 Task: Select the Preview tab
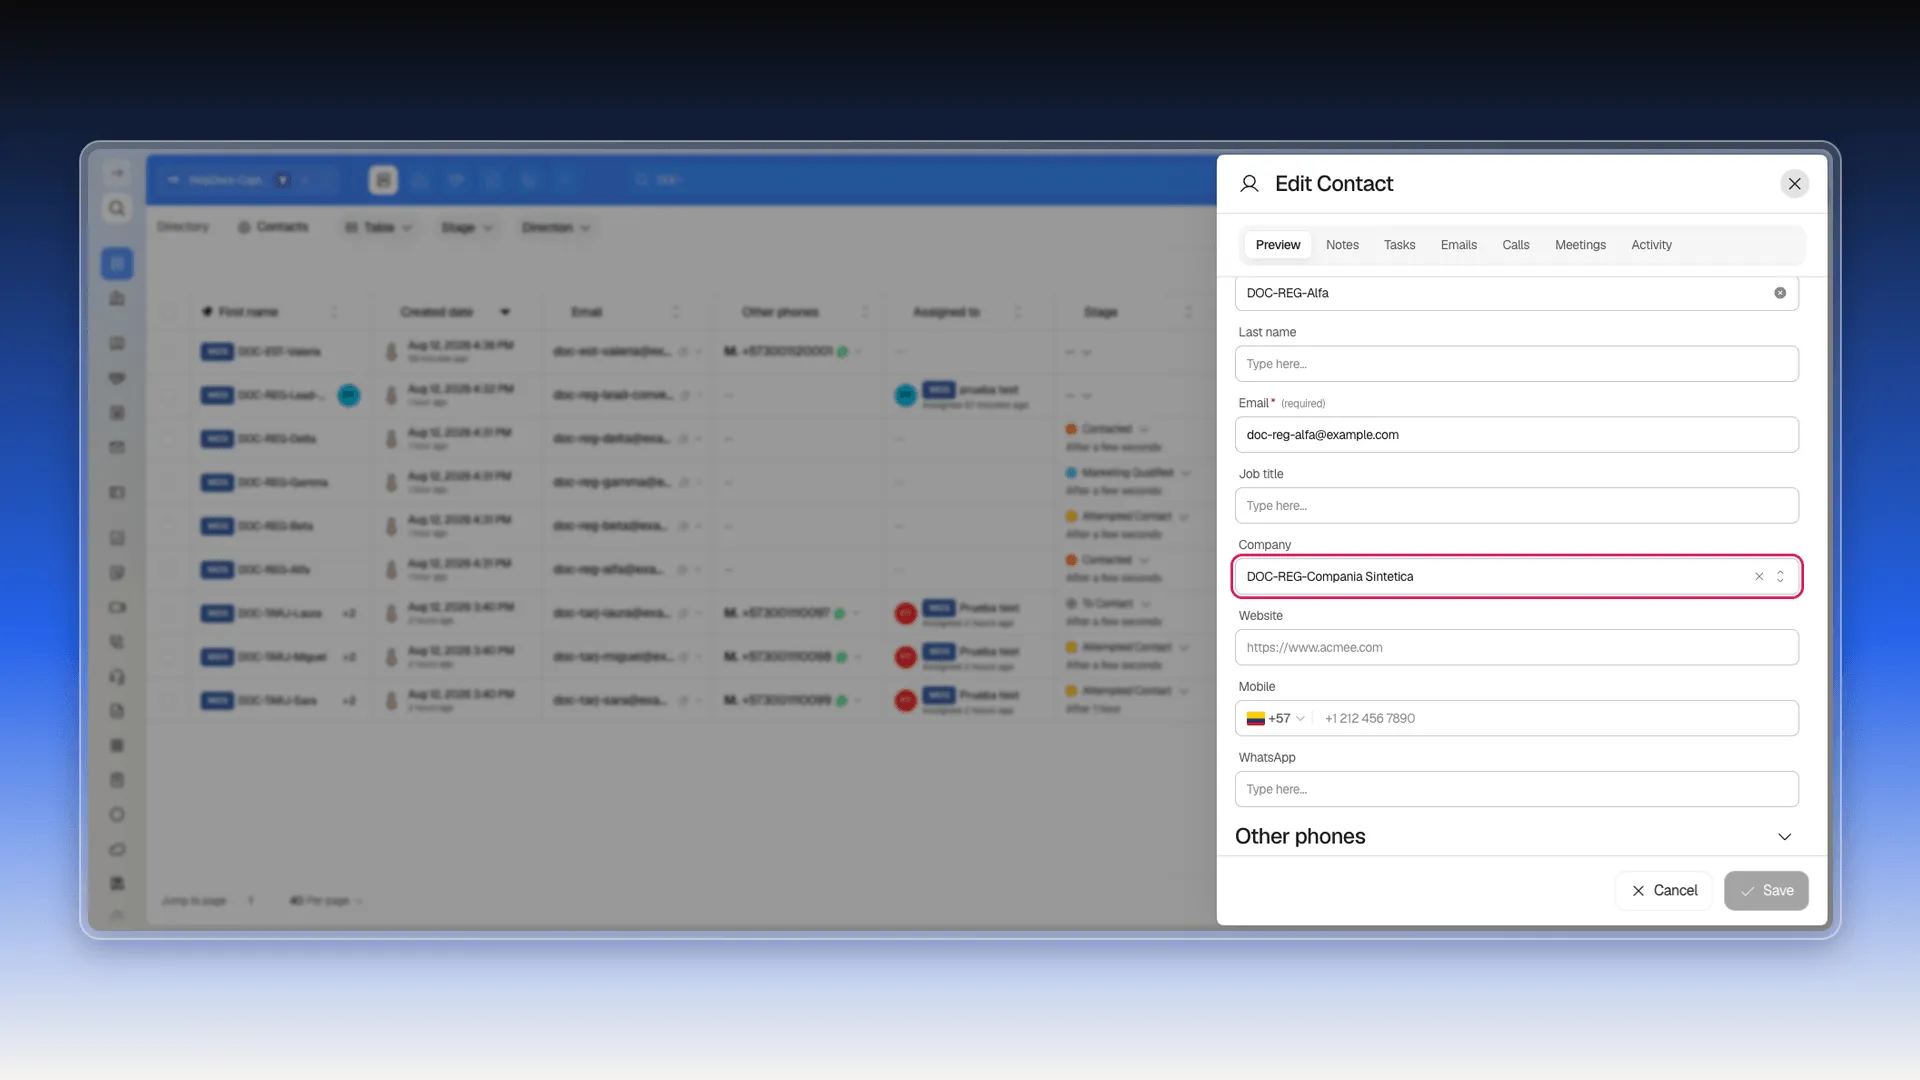click(1277, 245)
